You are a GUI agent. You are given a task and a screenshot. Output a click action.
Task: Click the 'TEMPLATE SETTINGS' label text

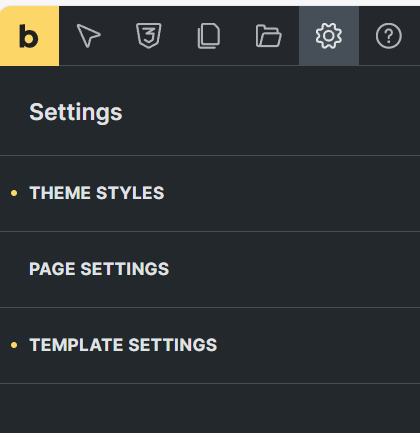click(x=123, y=345)
